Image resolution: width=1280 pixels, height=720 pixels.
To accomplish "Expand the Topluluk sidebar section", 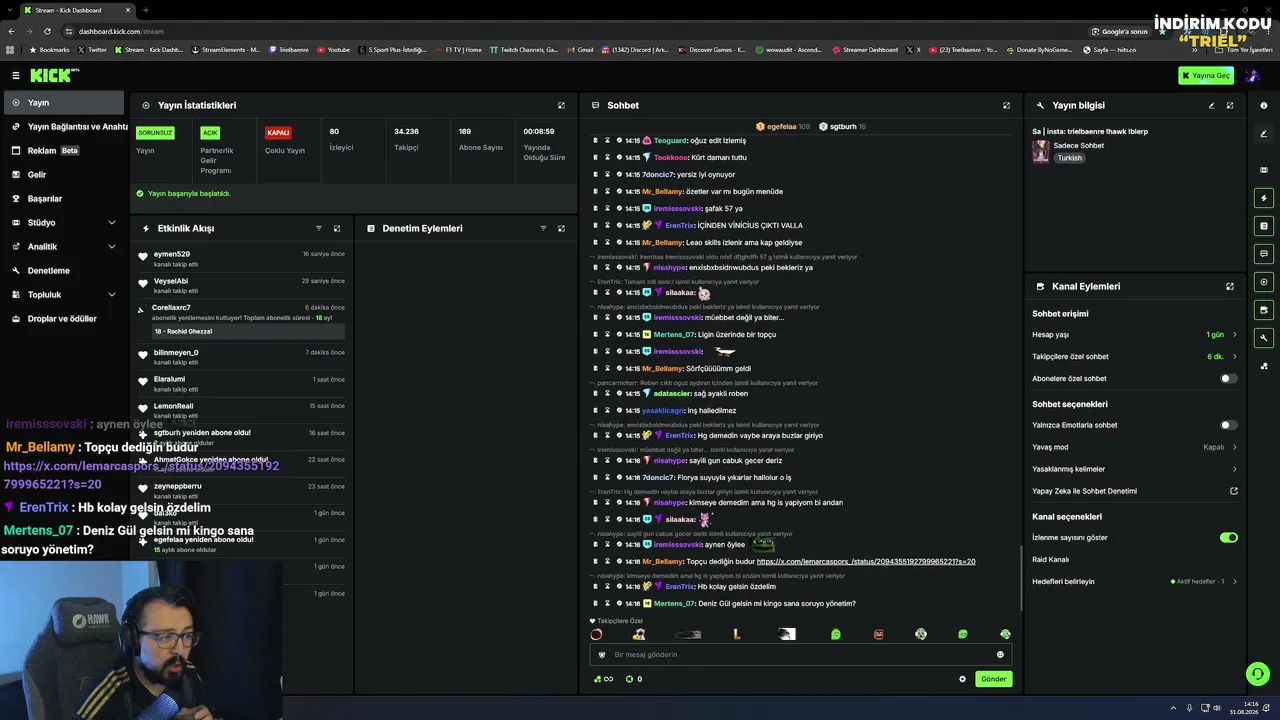I will (64, 295).
